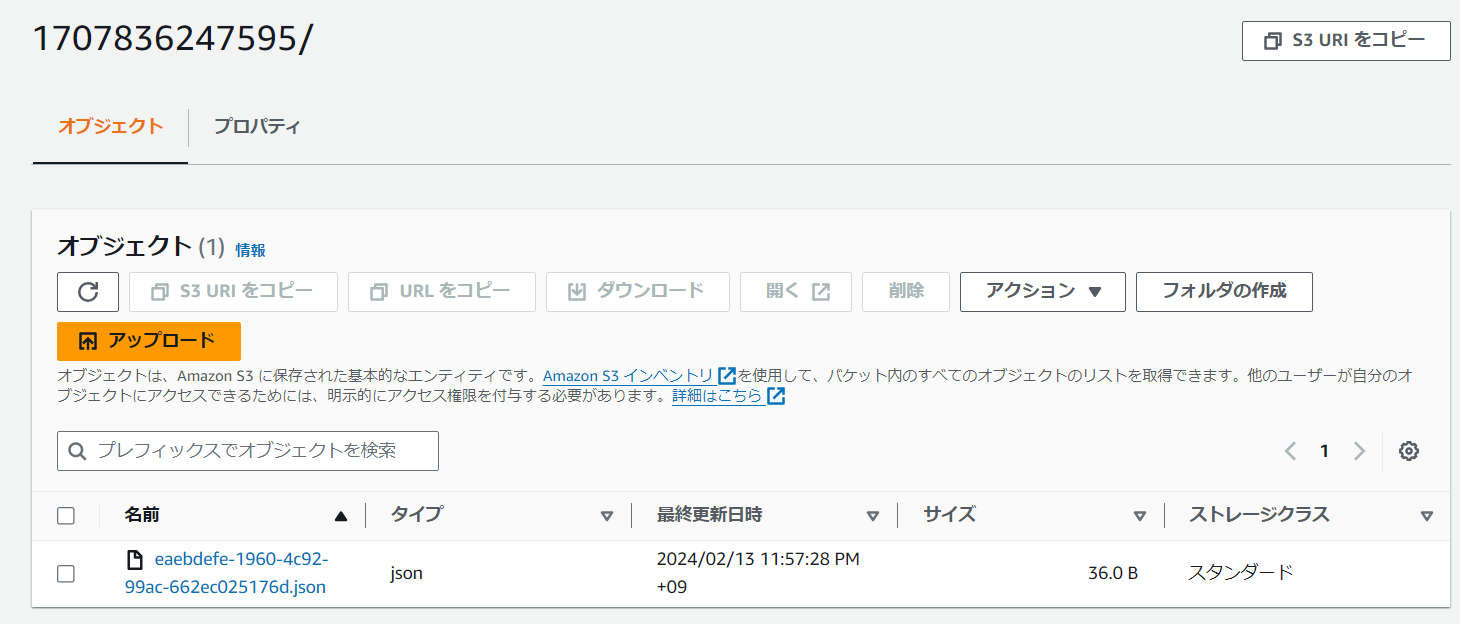Open the アクション dropdown menu
Screen dimensions: 1460x624
[x=1043, y=292]
